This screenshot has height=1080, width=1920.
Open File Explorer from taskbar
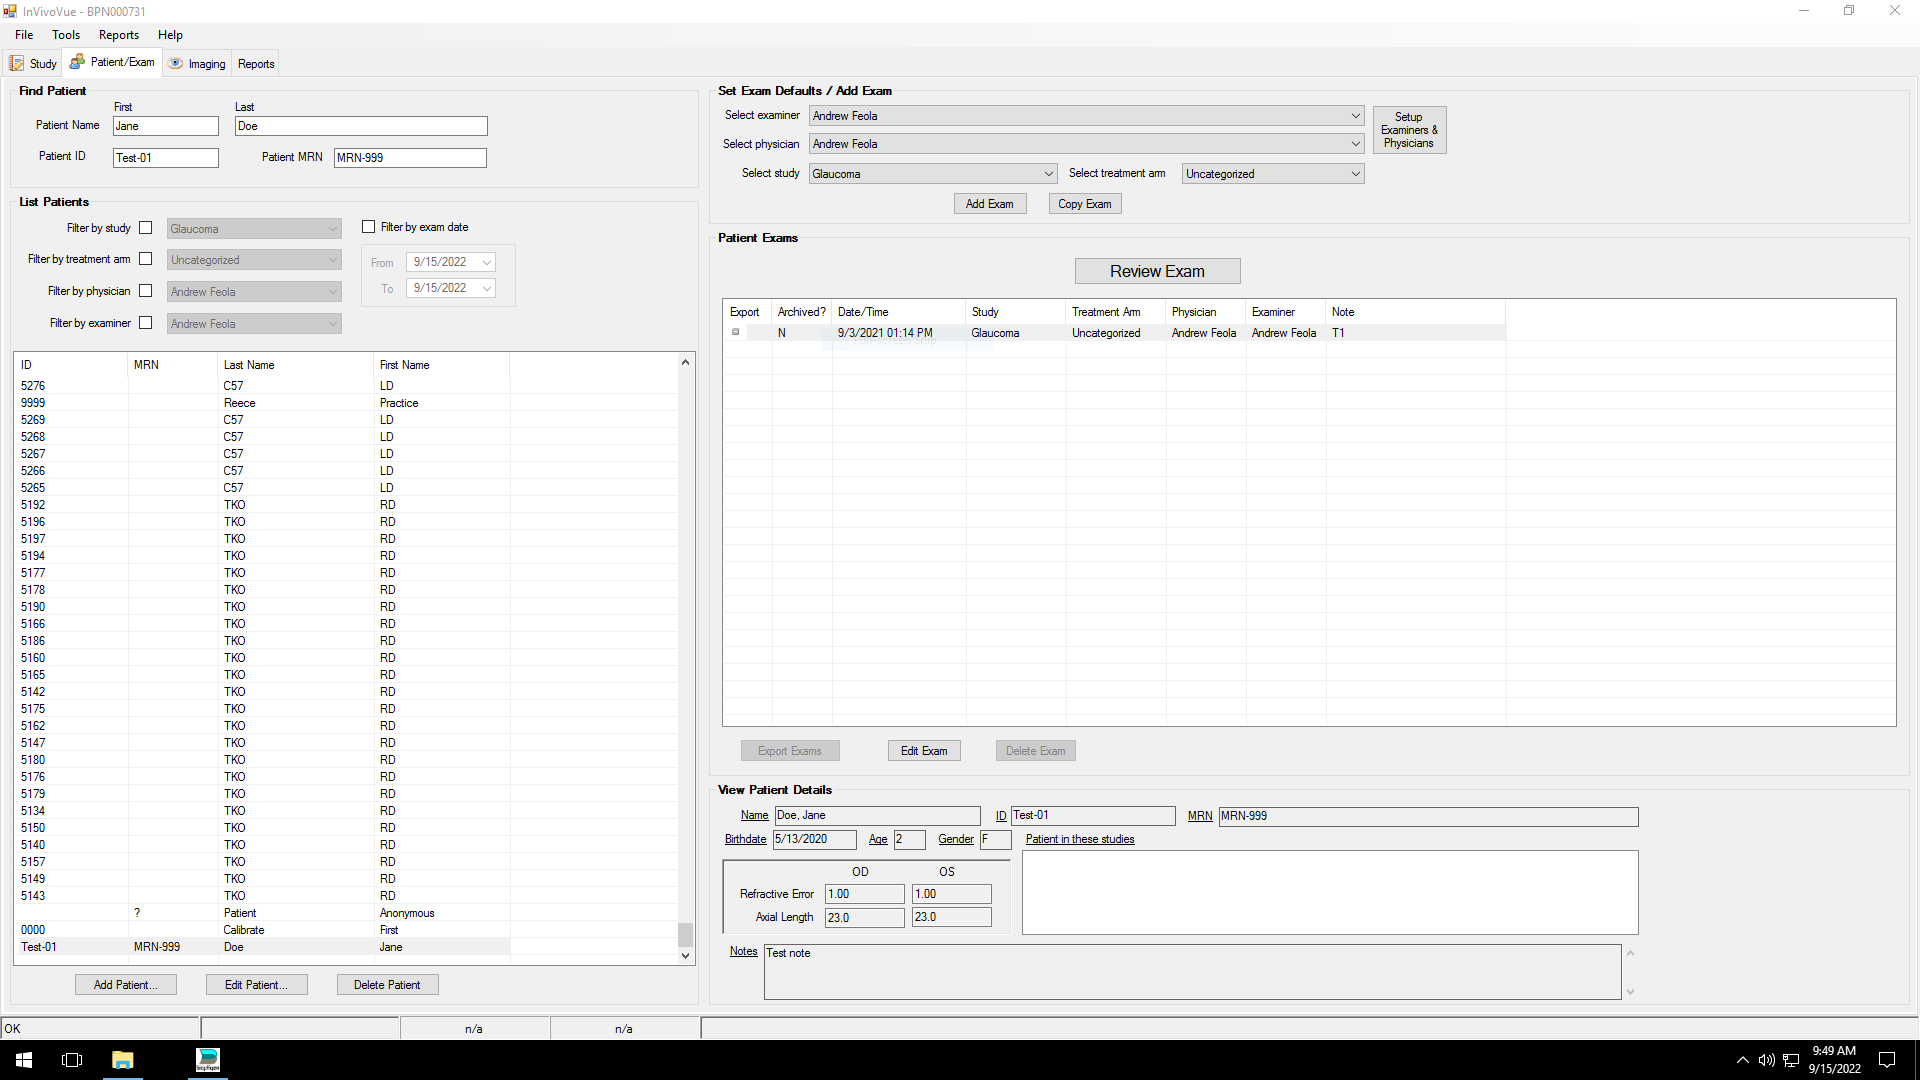(x=122, y=1060)
